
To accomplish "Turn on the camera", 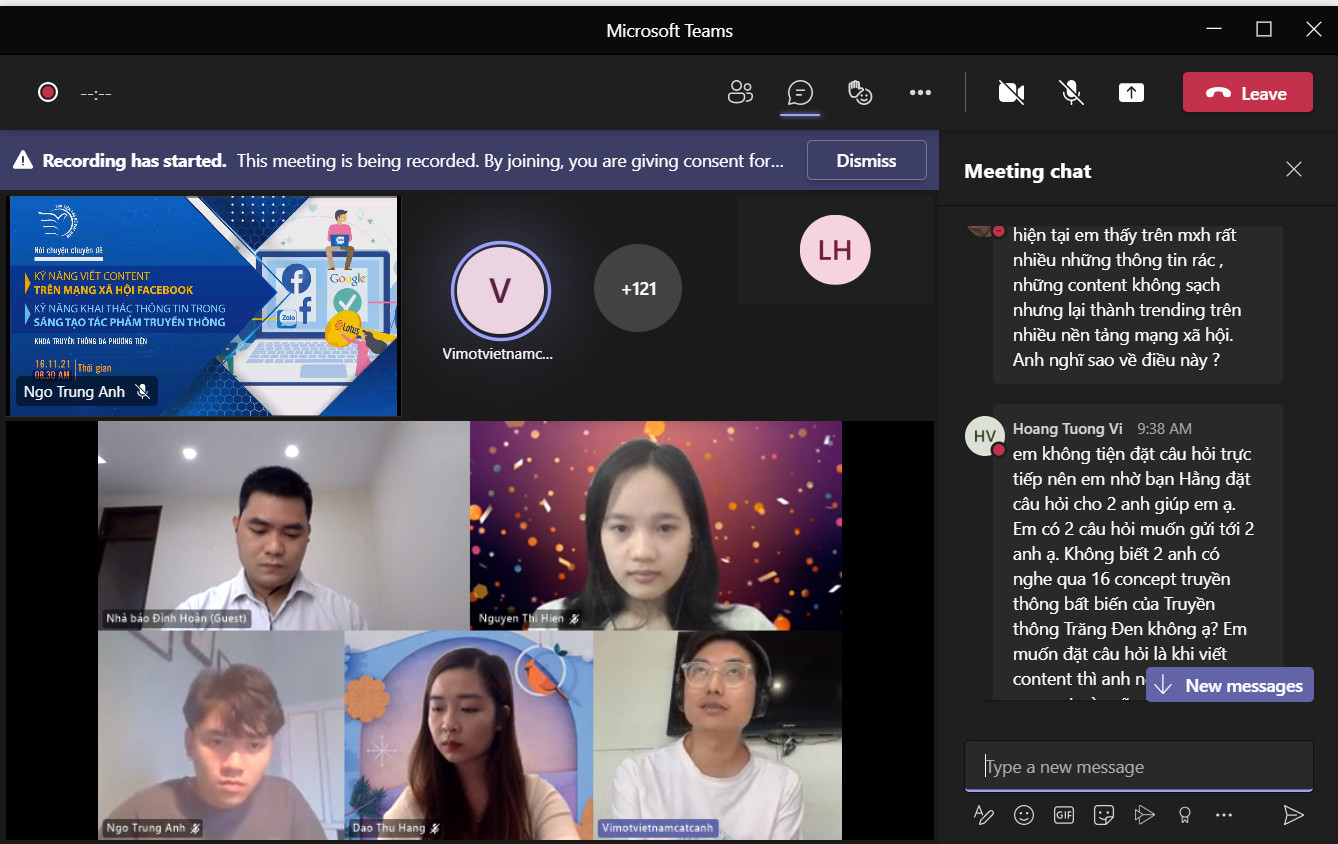I will point(1011,93).
